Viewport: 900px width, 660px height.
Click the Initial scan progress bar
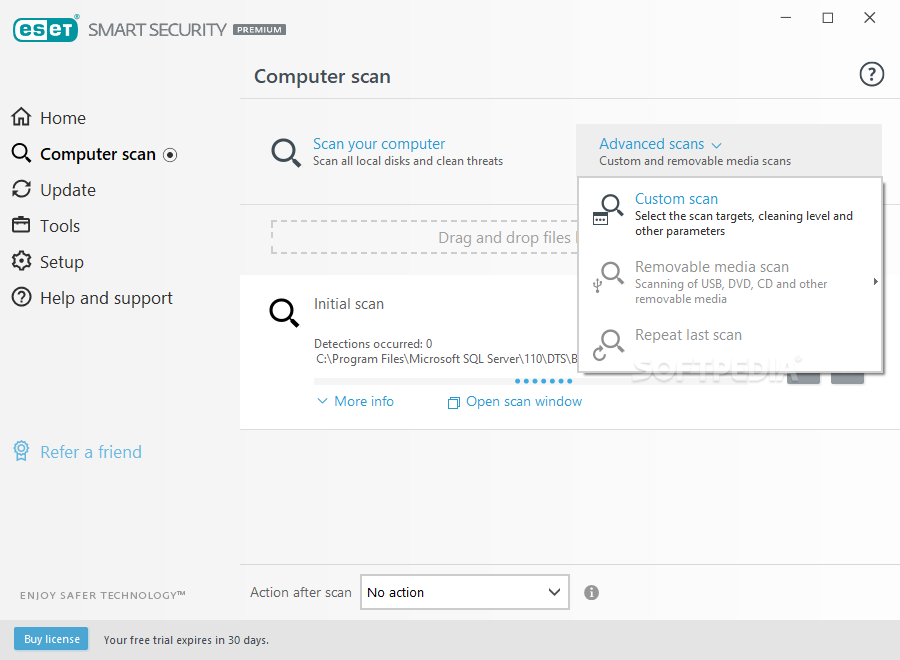pos(445,381)
